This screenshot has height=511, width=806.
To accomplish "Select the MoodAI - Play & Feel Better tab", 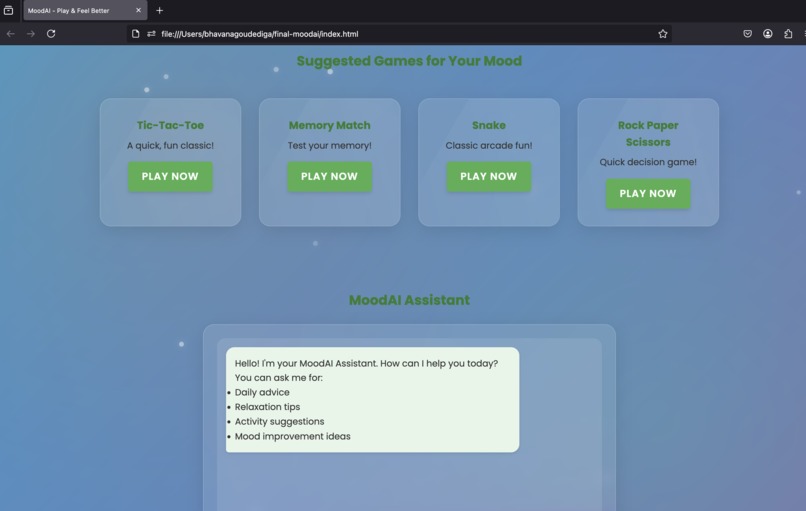I will click(x=85, y=10).
